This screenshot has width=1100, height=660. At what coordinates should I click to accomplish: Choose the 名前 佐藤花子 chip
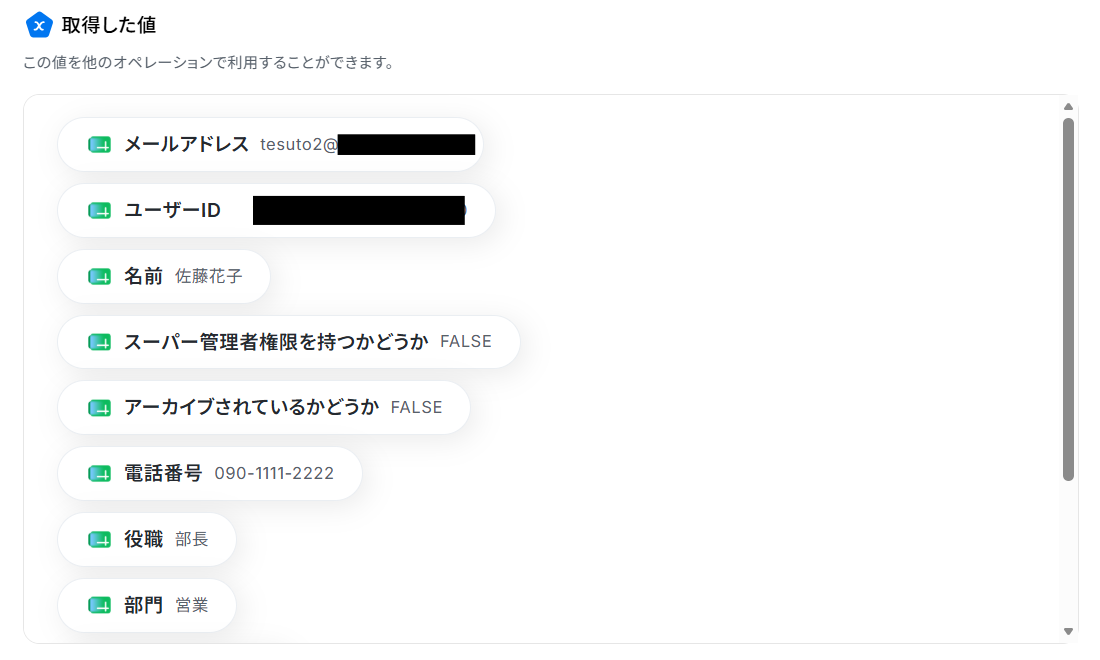point(164,276)
